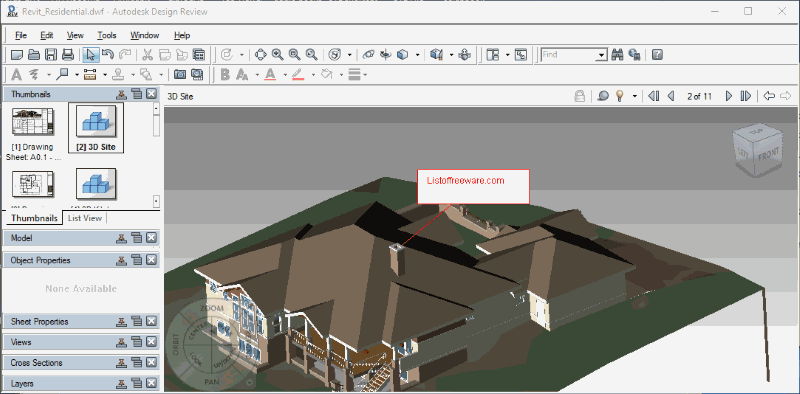
Task: Toggle auto-hide pin on Views panel
Action: click(x=121, y=342)
